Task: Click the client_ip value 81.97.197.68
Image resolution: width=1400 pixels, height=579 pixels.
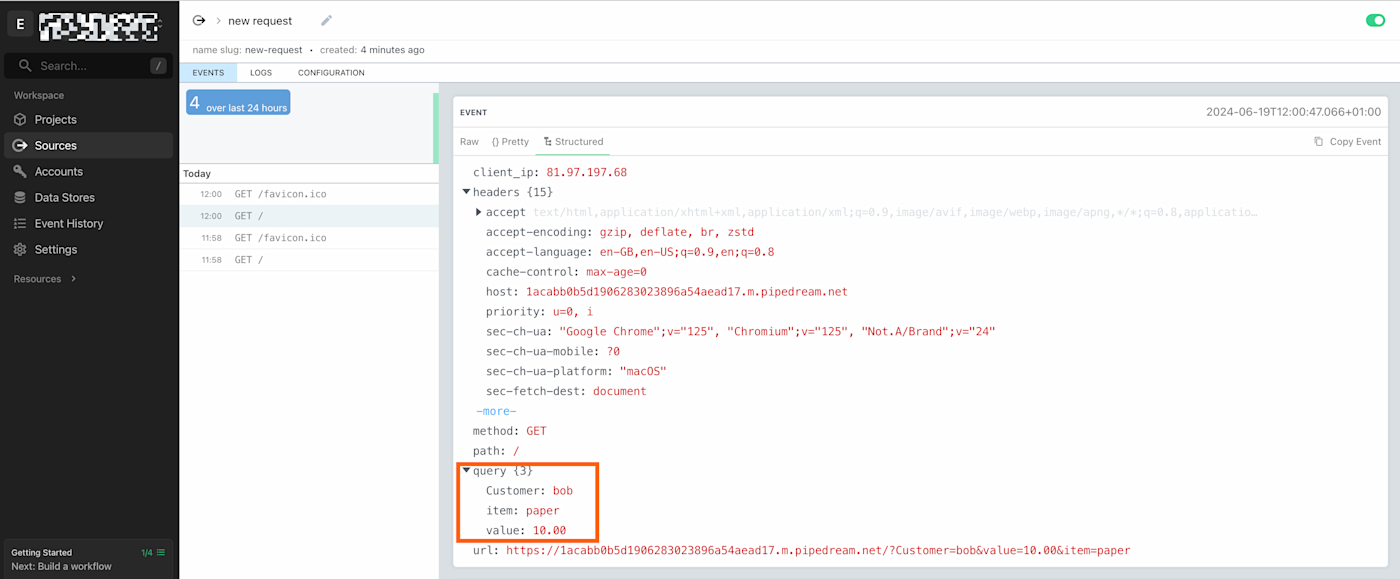Action: click(586, 172)
